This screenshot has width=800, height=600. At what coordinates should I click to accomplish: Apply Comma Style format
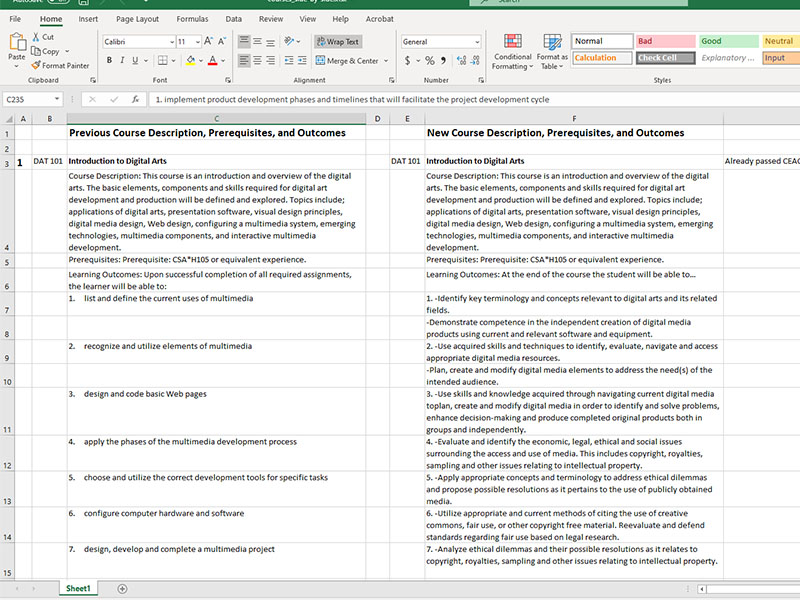pyautogui.click(x=443, y=60)
